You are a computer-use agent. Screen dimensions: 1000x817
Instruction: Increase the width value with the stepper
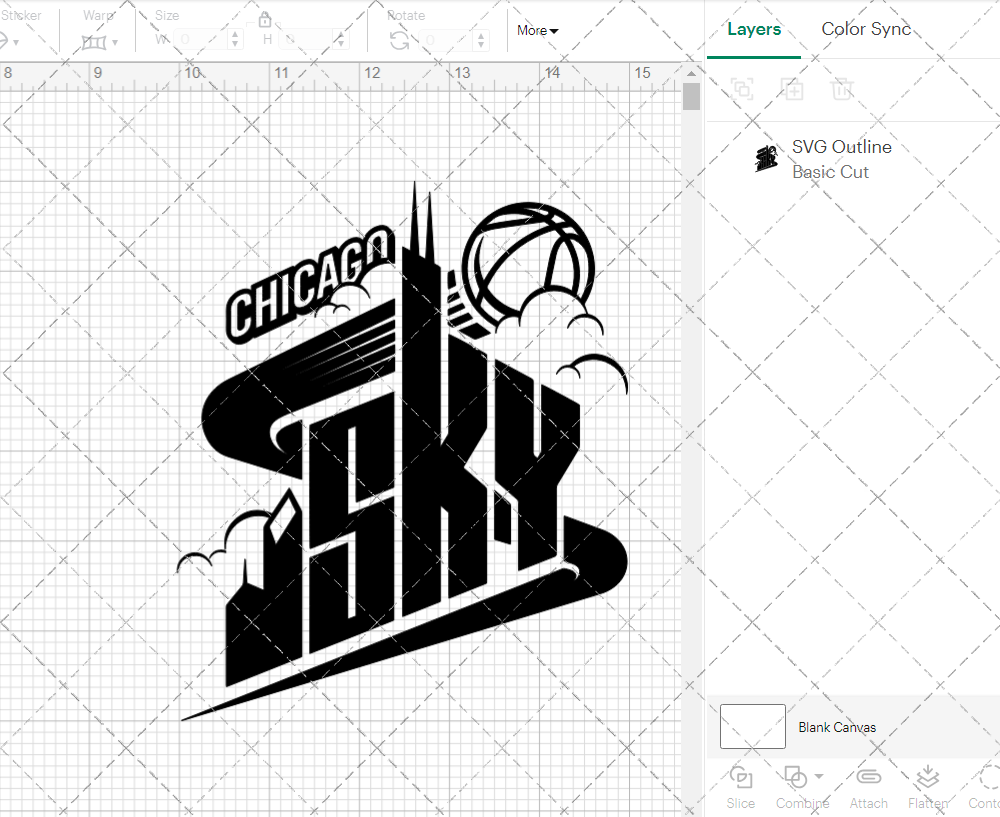[x=236, y=33]
